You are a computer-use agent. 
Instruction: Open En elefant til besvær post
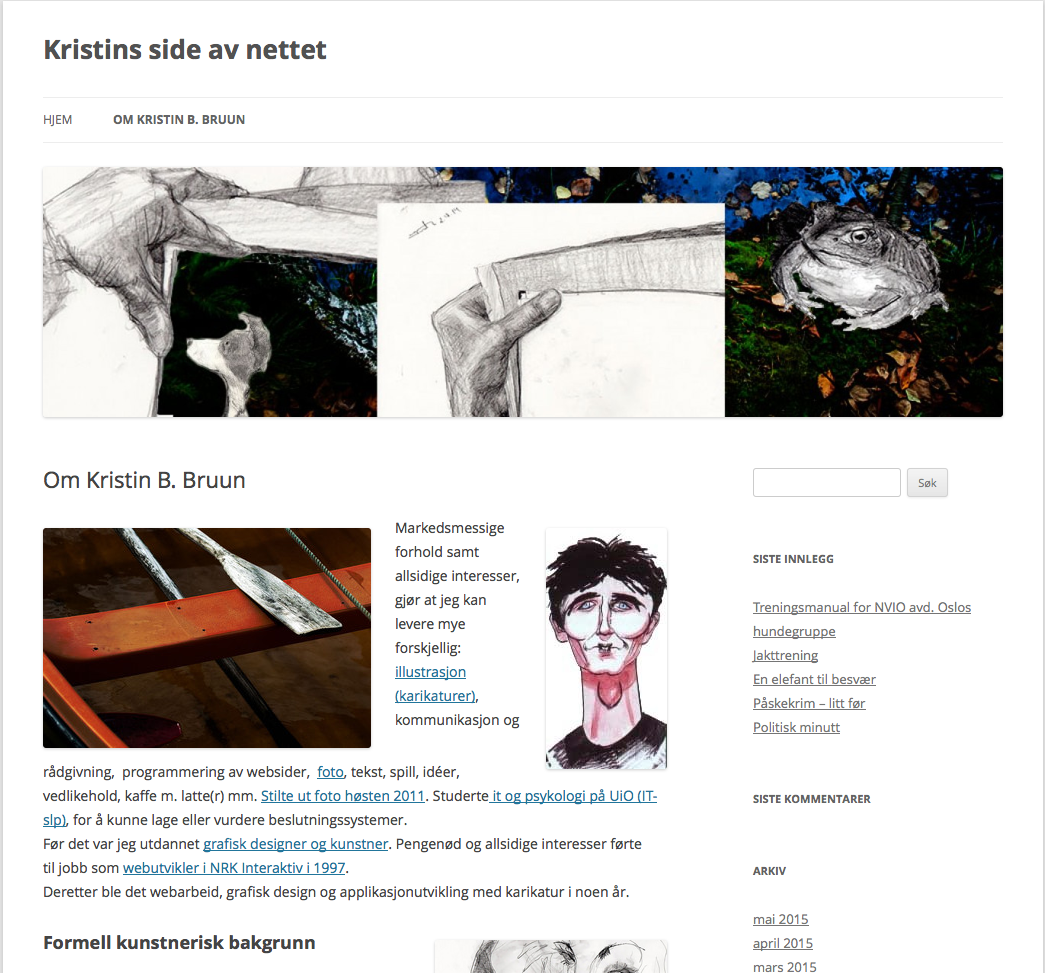[814, 679]
